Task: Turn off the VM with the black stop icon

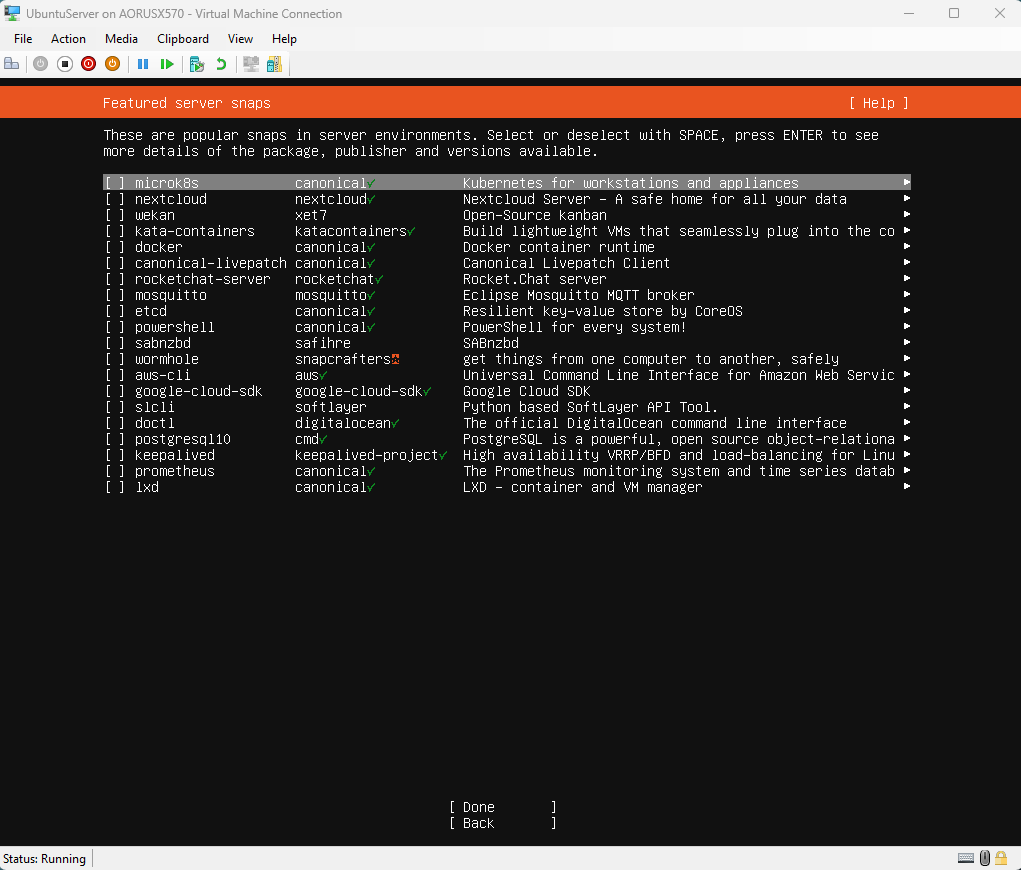Action: [x=64, y=64]
